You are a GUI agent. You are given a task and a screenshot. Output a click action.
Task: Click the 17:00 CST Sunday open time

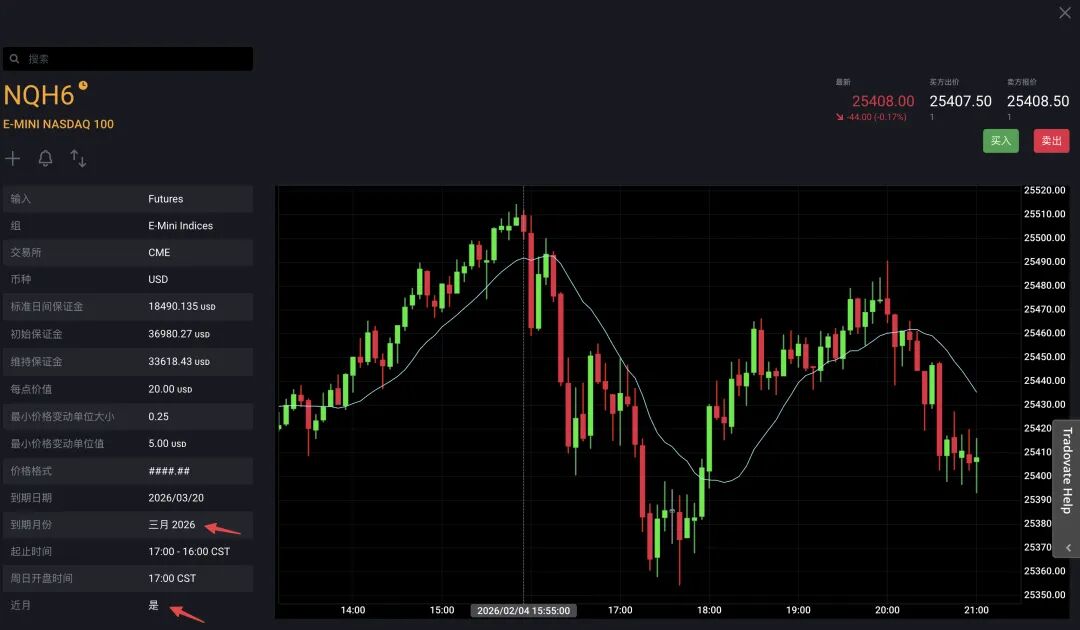click(x=172, y=578)
